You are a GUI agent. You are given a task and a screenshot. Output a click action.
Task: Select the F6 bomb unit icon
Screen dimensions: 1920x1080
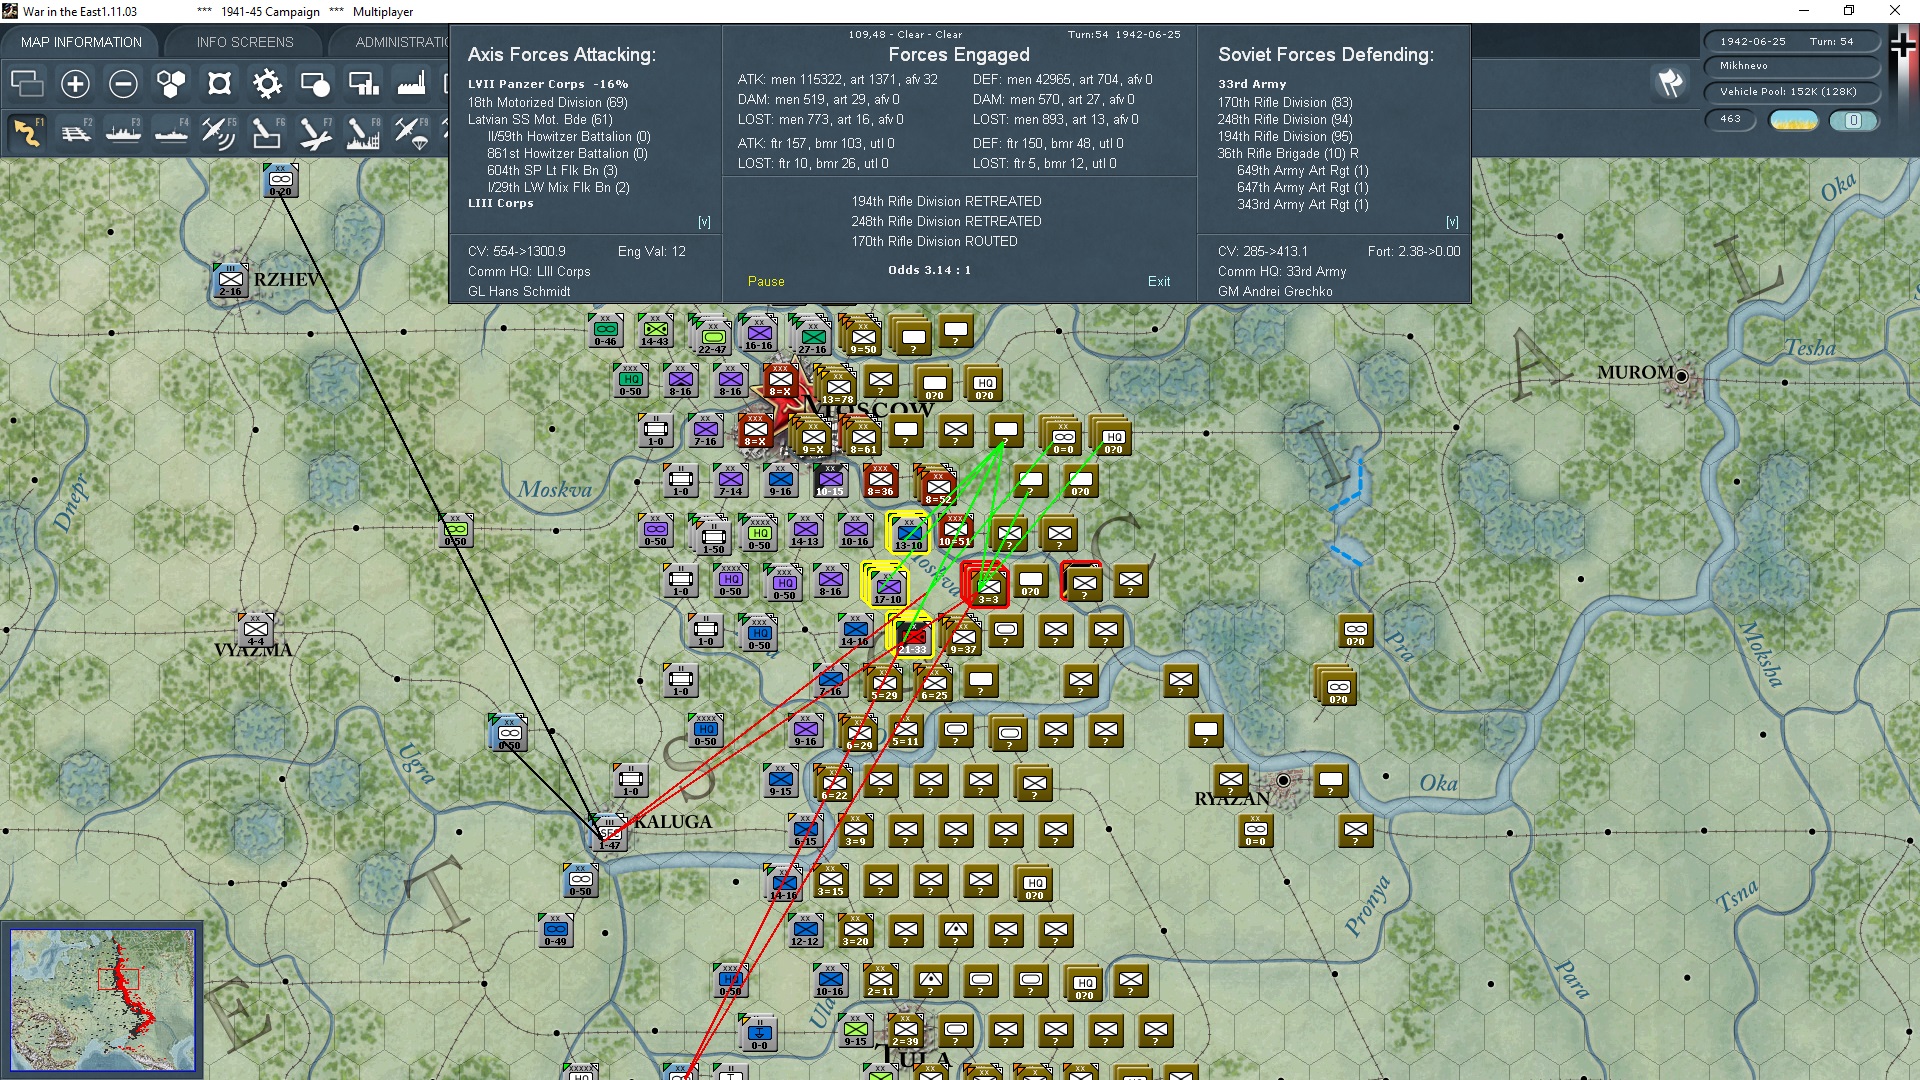coord(267,132)
